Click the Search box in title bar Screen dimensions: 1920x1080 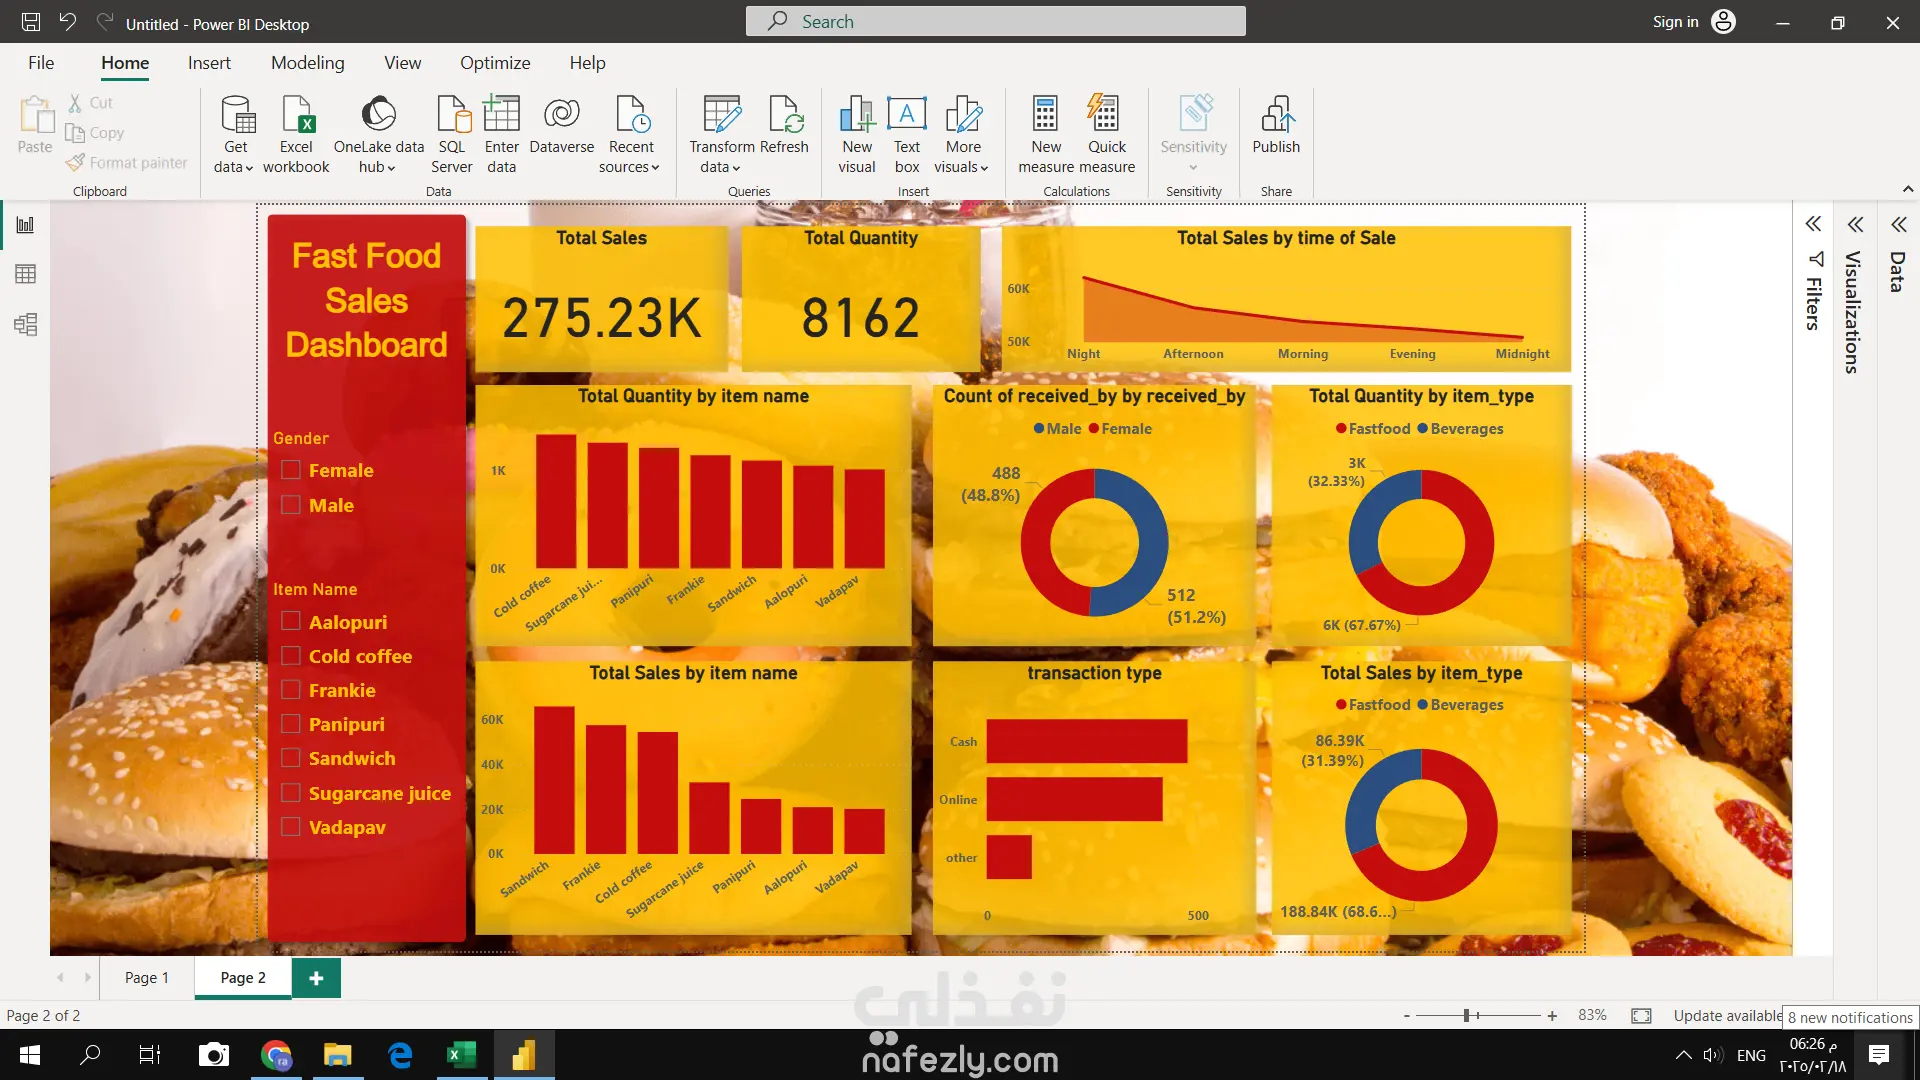(x=995, y=22)
